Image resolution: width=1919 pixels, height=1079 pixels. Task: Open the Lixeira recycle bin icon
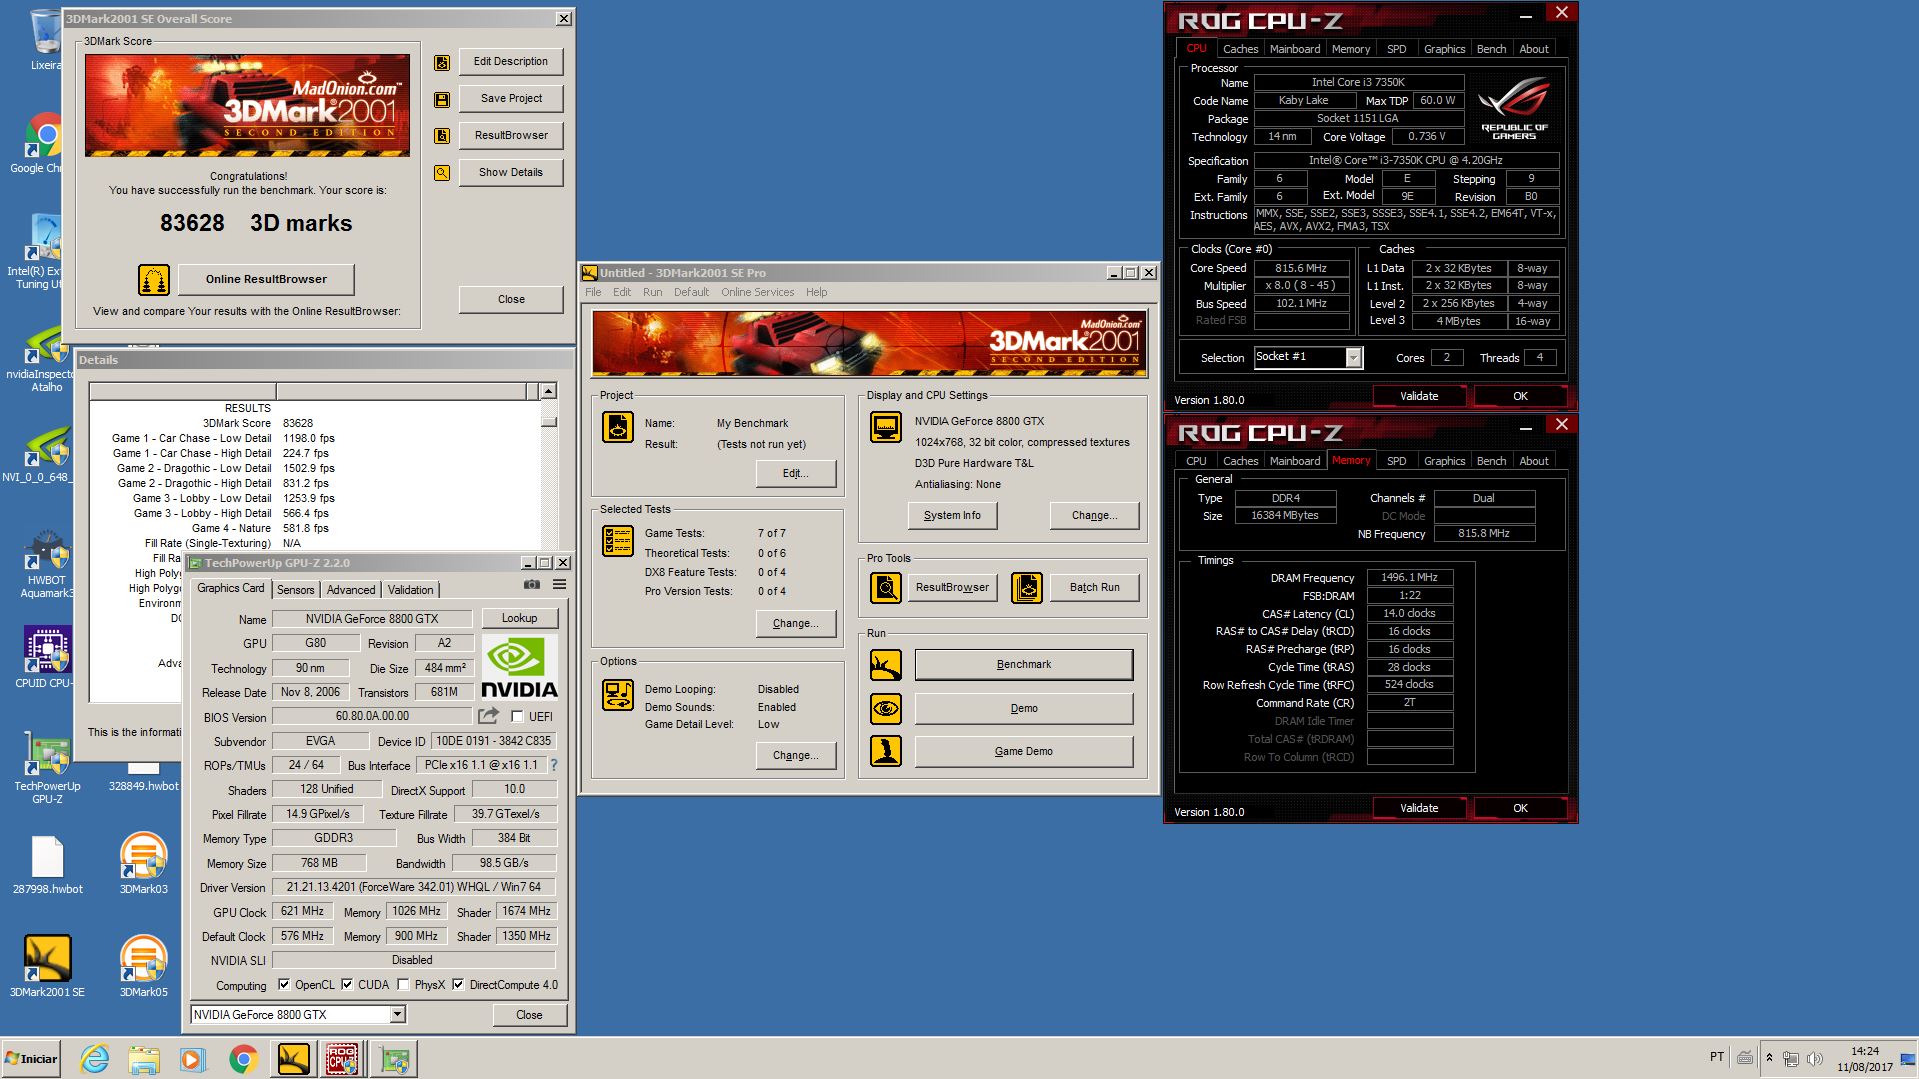click(45, 40)
